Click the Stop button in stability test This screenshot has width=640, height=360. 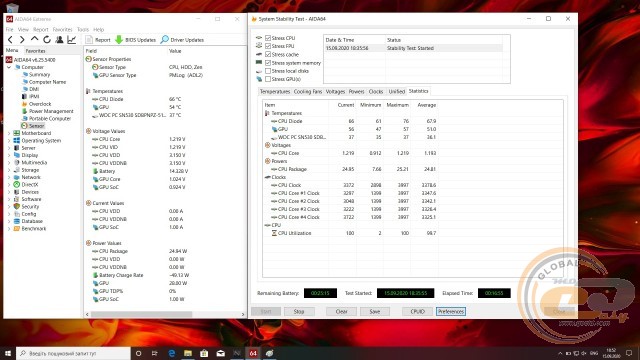click(299, 311)
